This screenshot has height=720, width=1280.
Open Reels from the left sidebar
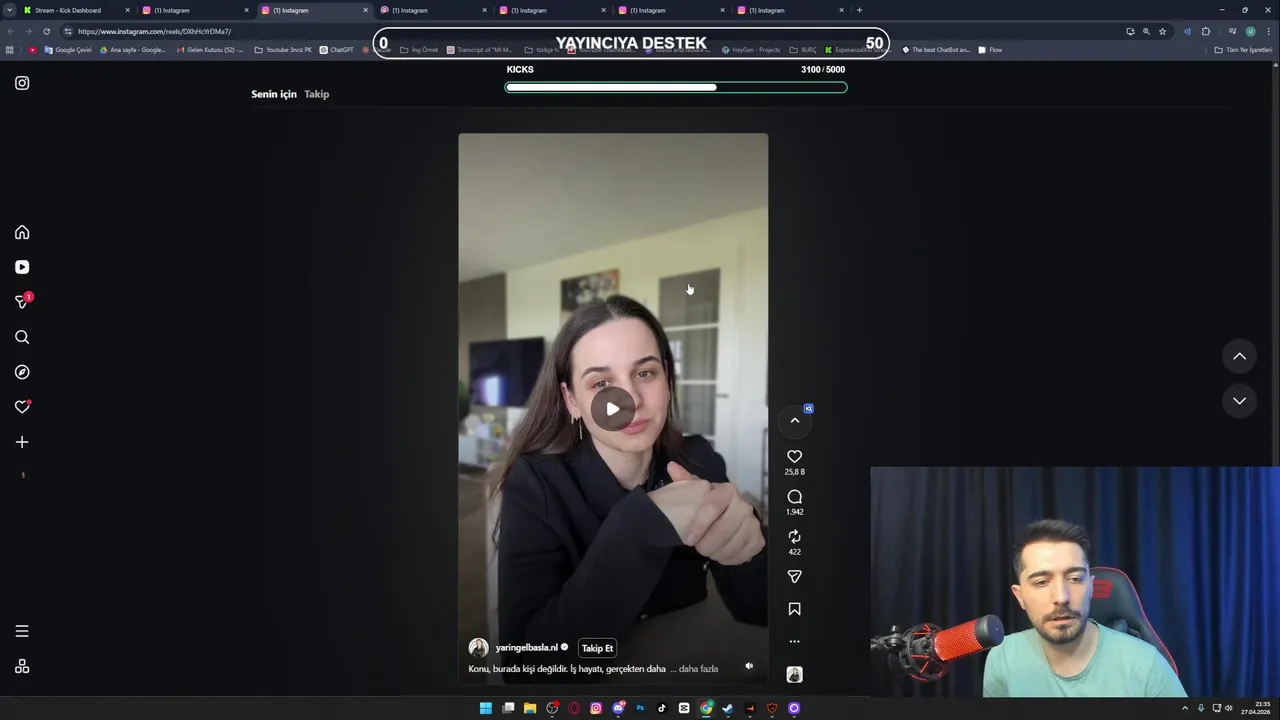tap(22, 267)
